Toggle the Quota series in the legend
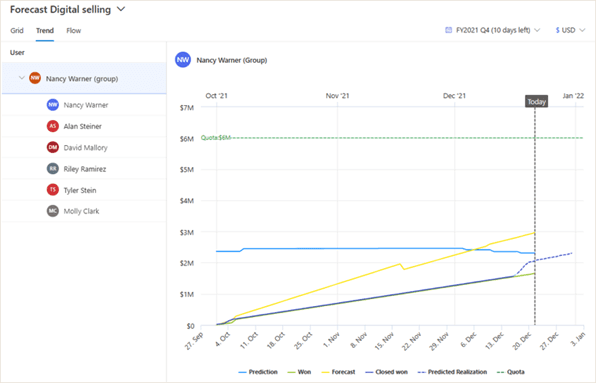The image size is (596, 383). 511,372
